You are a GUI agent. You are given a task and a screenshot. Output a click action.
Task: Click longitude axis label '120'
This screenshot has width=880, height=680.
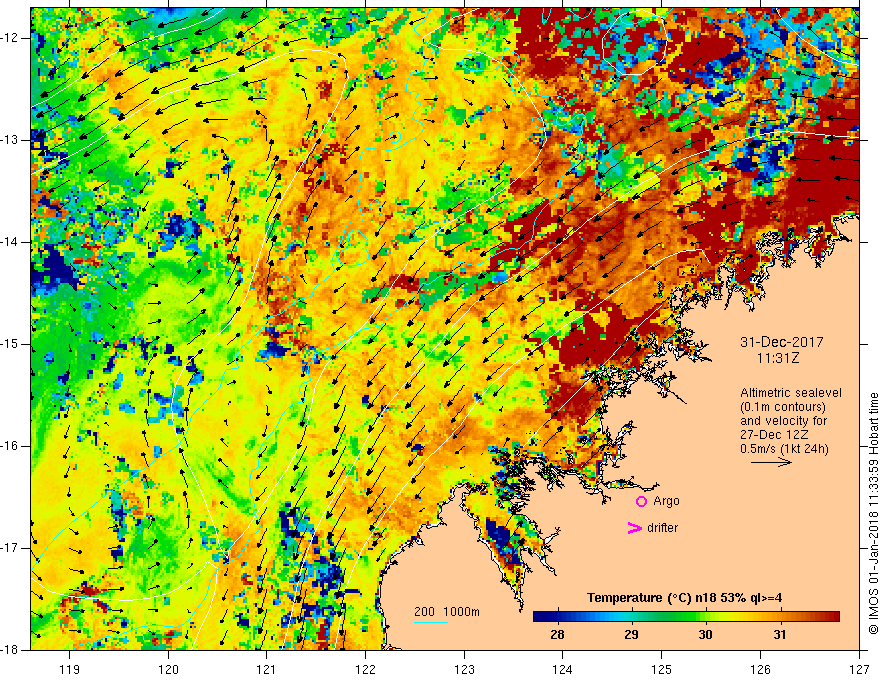tap(168, 669)
